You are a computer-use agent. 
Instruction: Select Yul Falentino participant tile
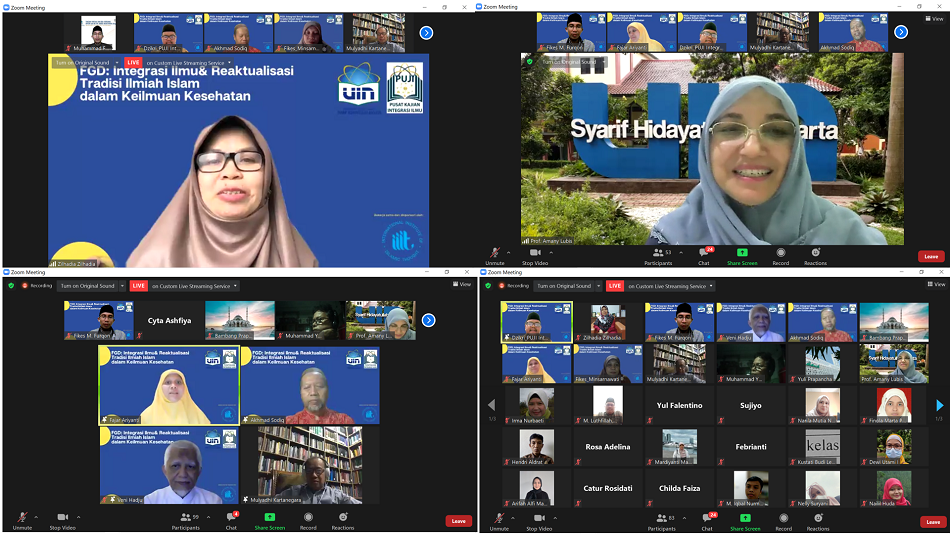tap(679, 405)
